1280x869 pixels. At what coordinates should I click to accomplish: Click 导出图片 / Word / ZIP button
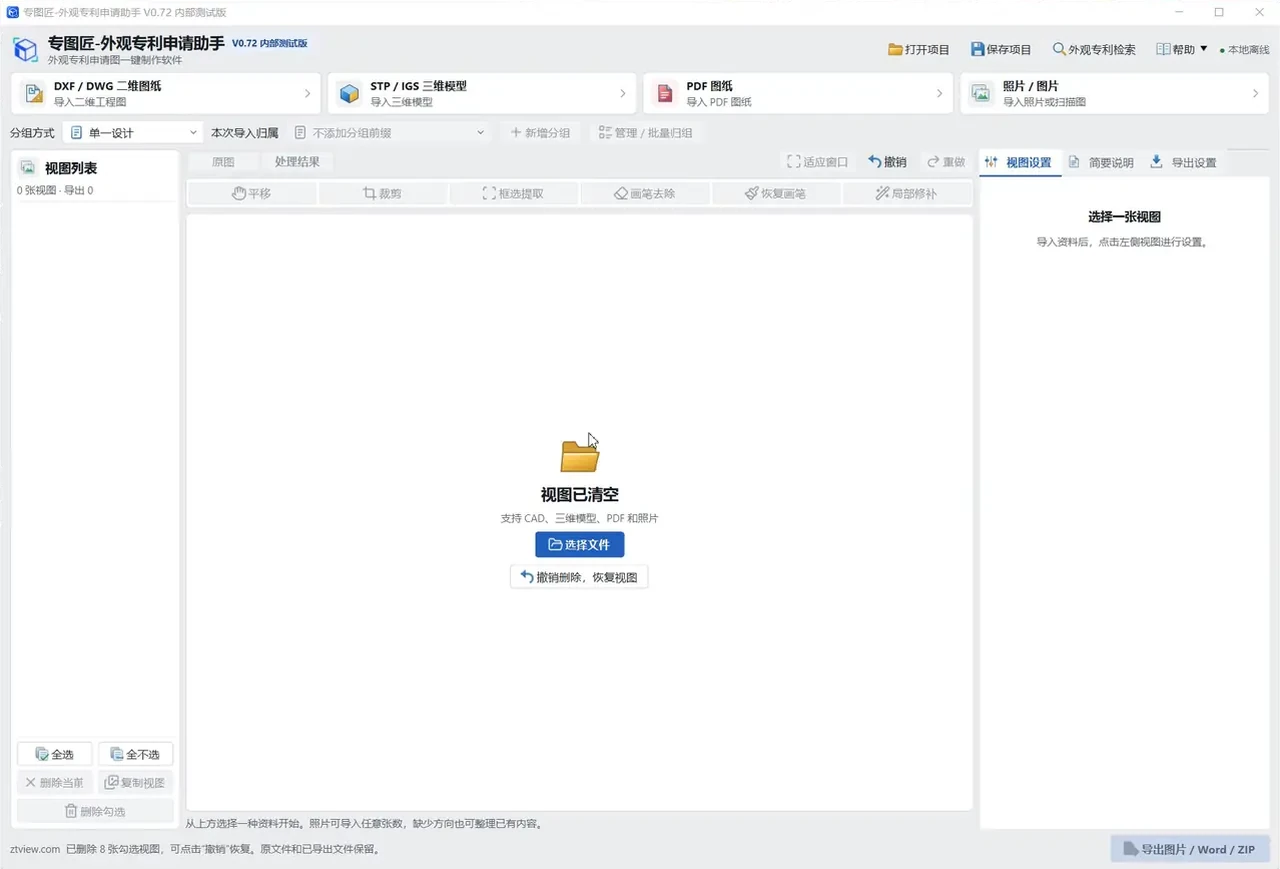1190,849
